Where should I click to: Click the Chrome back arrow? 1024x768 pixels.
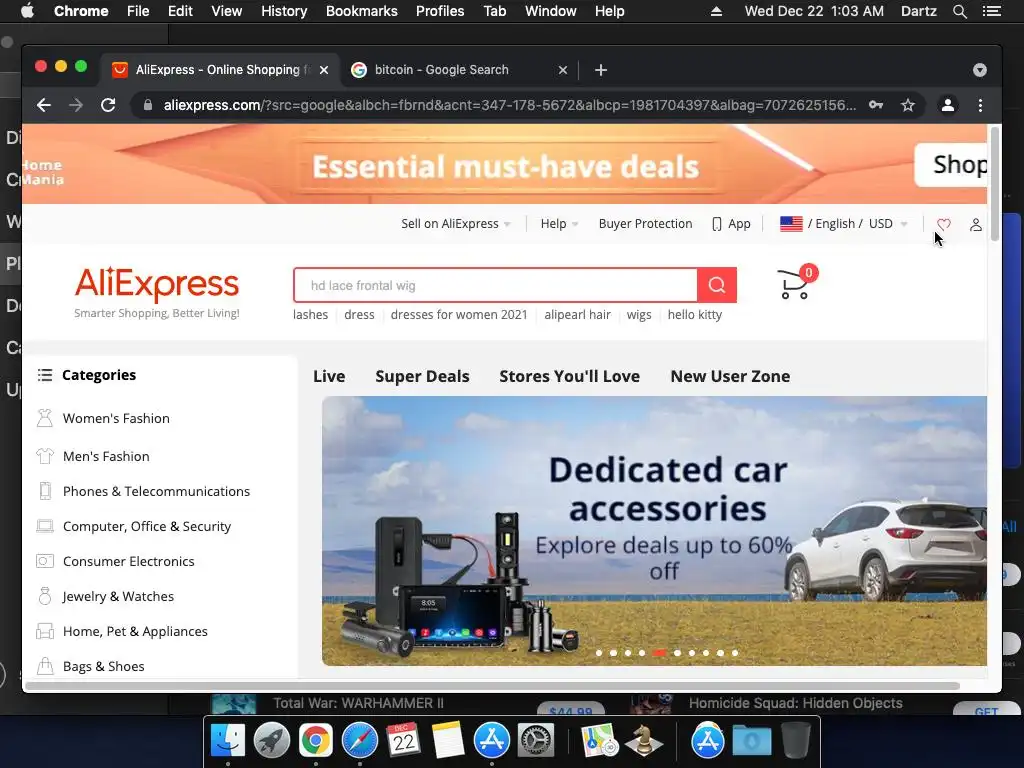[44, 105]
